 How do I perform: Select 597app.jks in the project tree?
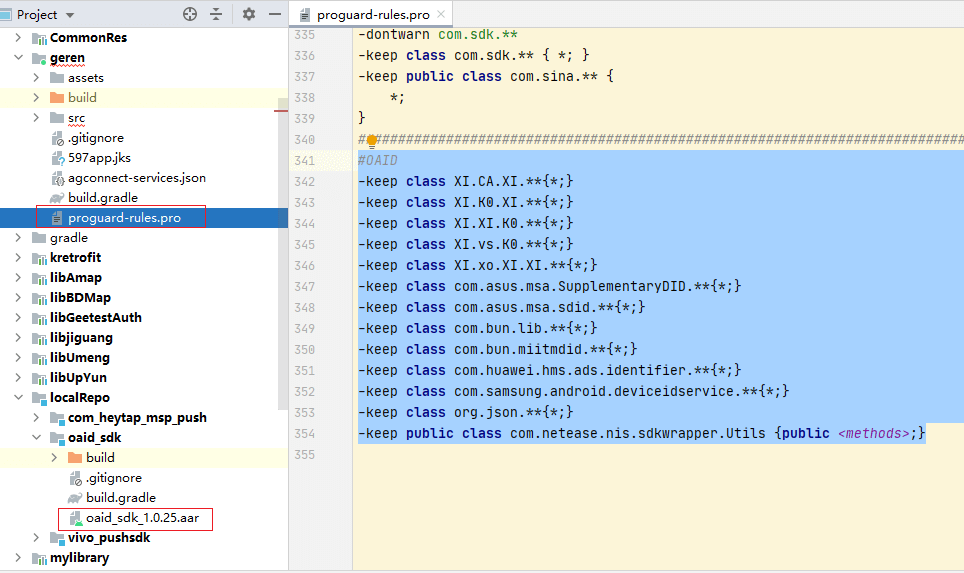(x=99, y=157)
